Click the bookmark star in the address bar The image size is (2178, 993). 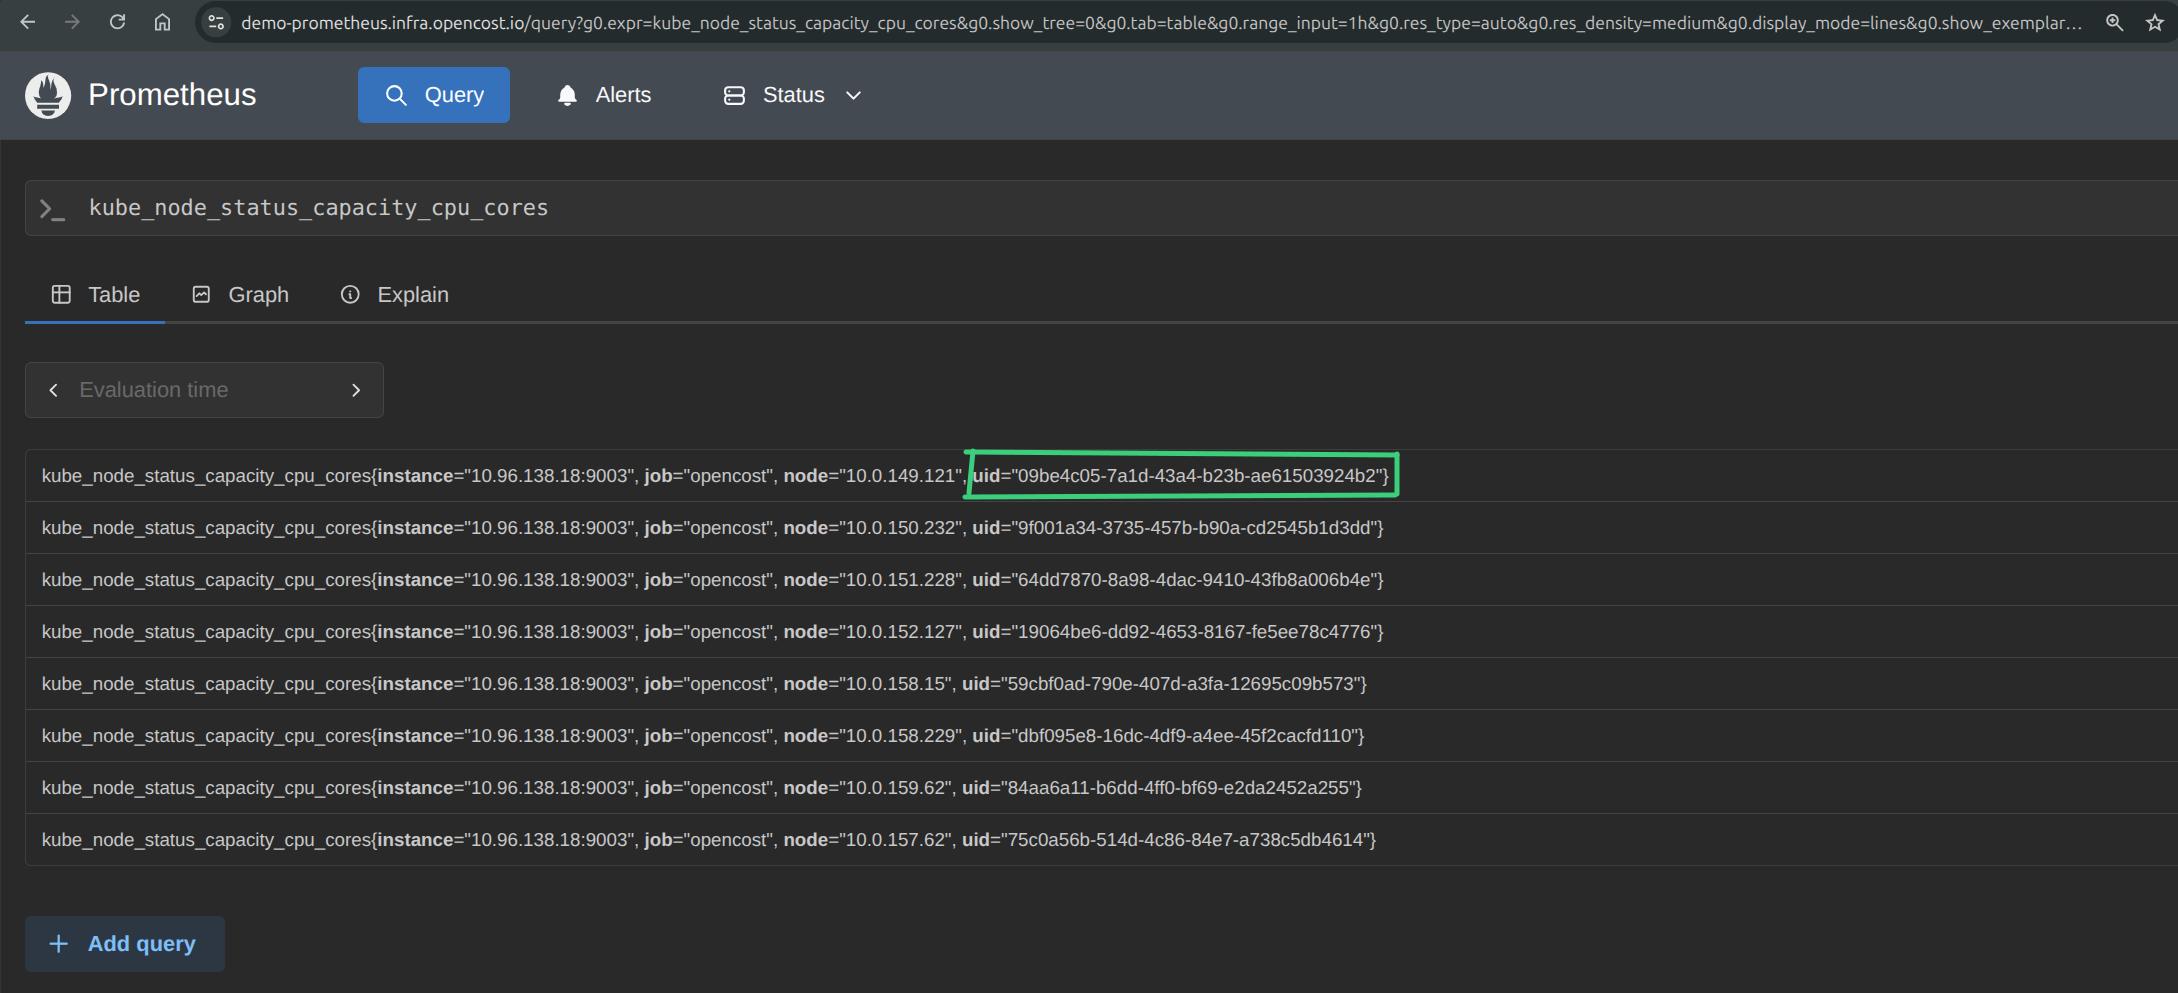[x=2156, y=21]
